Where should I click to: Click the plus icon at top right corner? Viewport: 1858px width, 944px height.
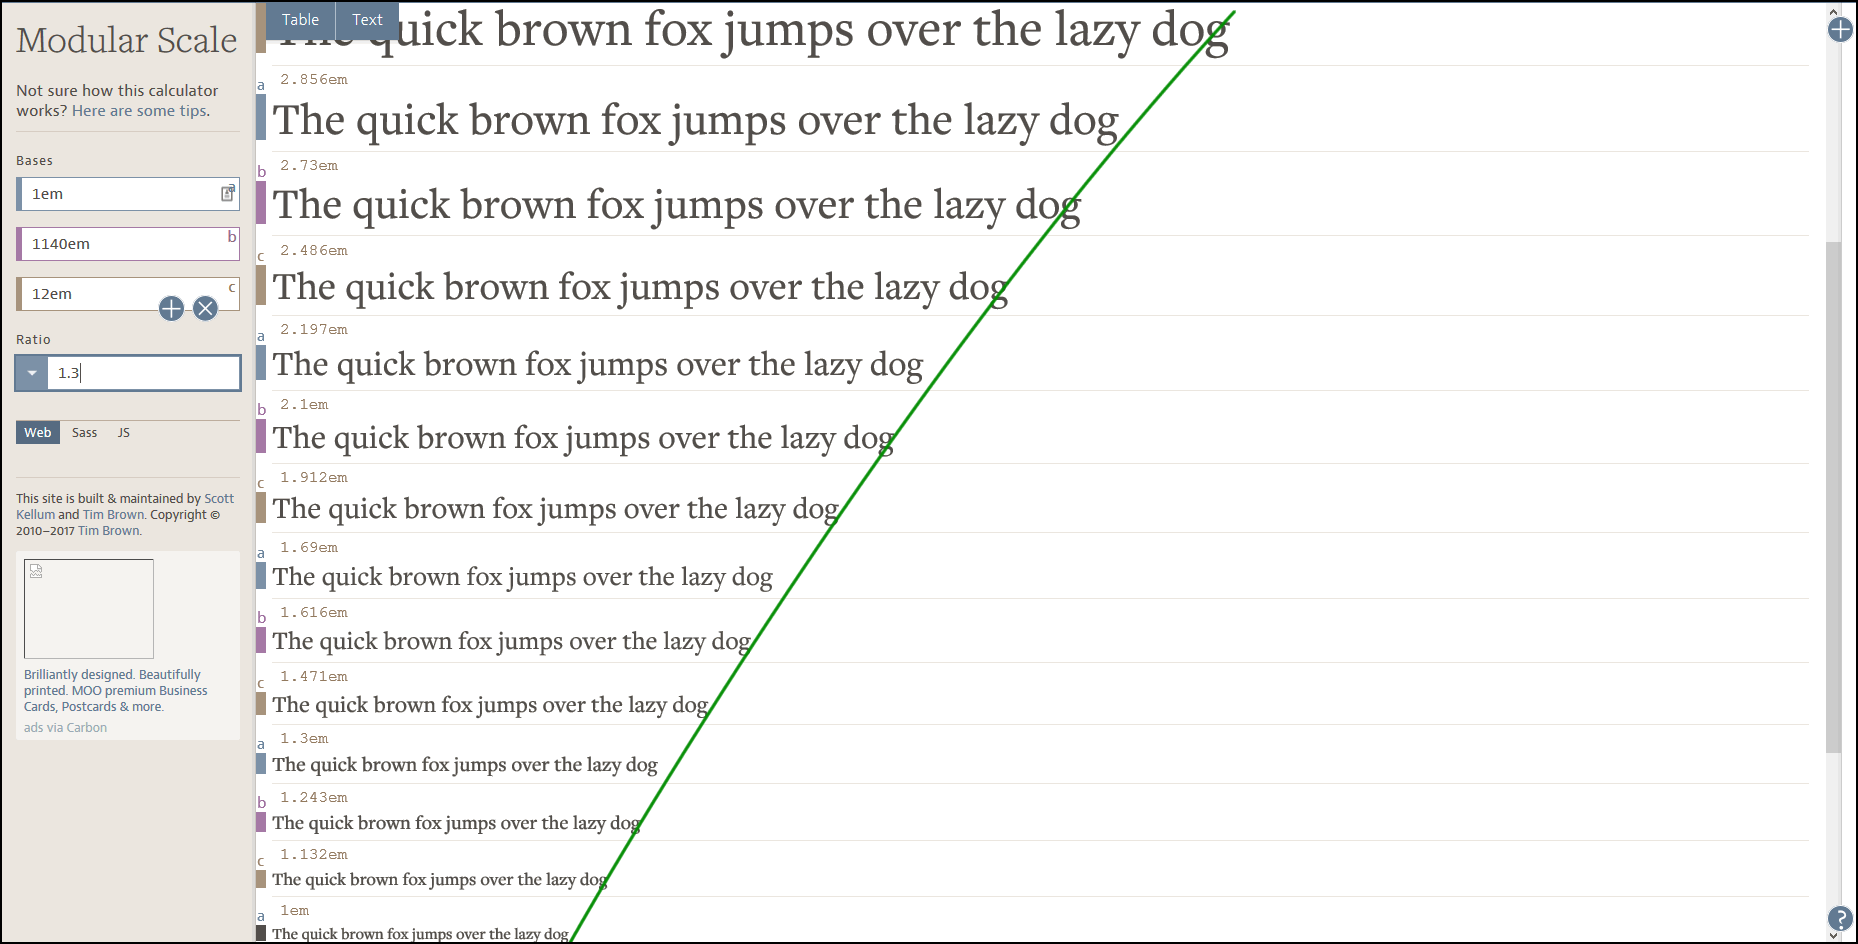point(1840,30)
